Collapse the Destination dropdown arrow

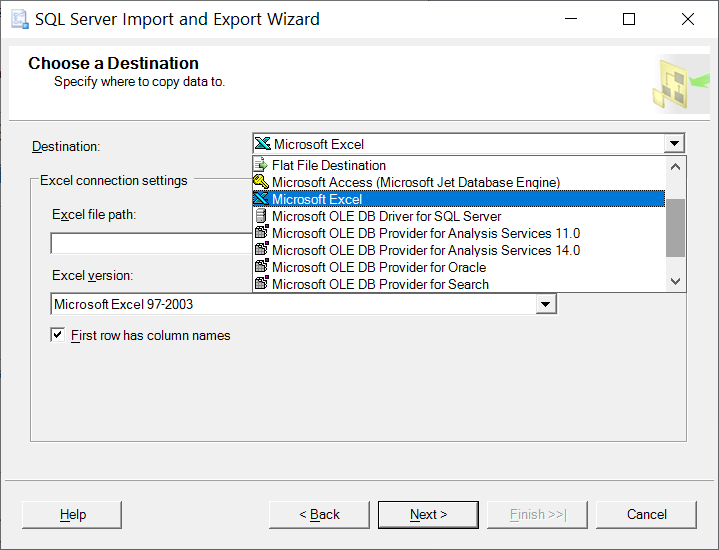tap(674, 144)
